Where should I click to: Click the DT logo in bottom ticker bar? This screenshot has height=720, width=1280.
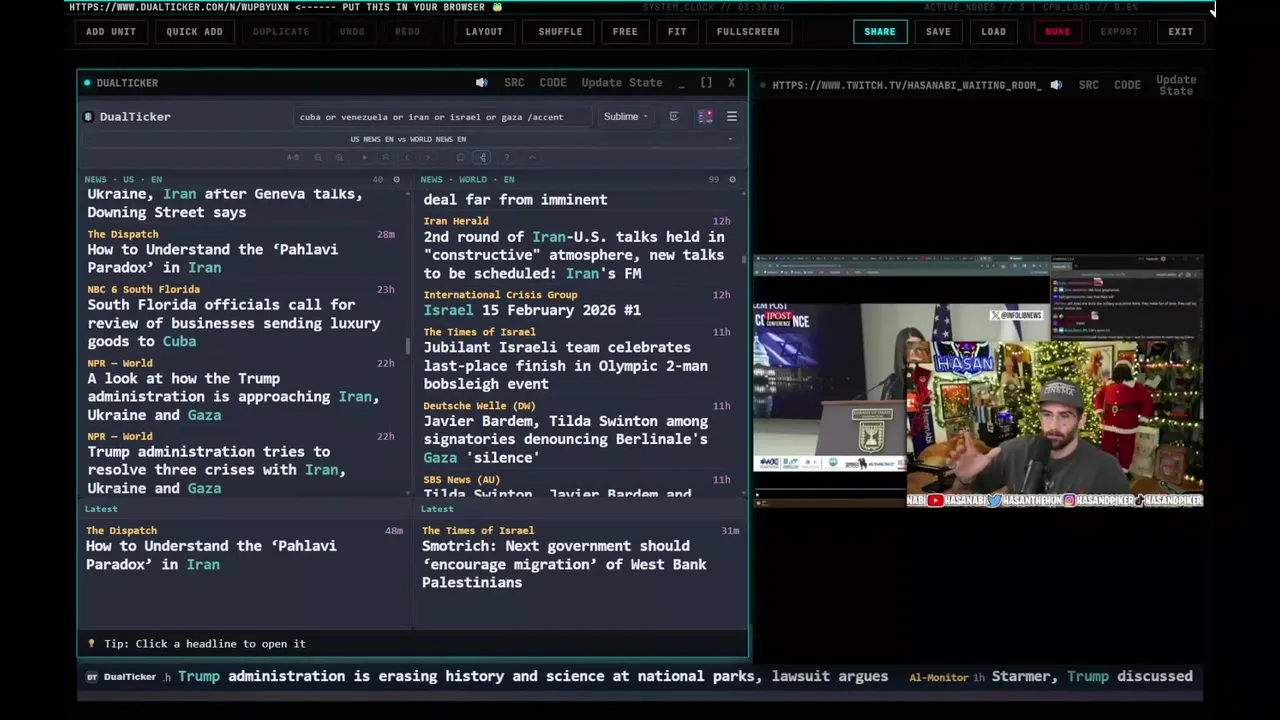click(x=92, y=677)
